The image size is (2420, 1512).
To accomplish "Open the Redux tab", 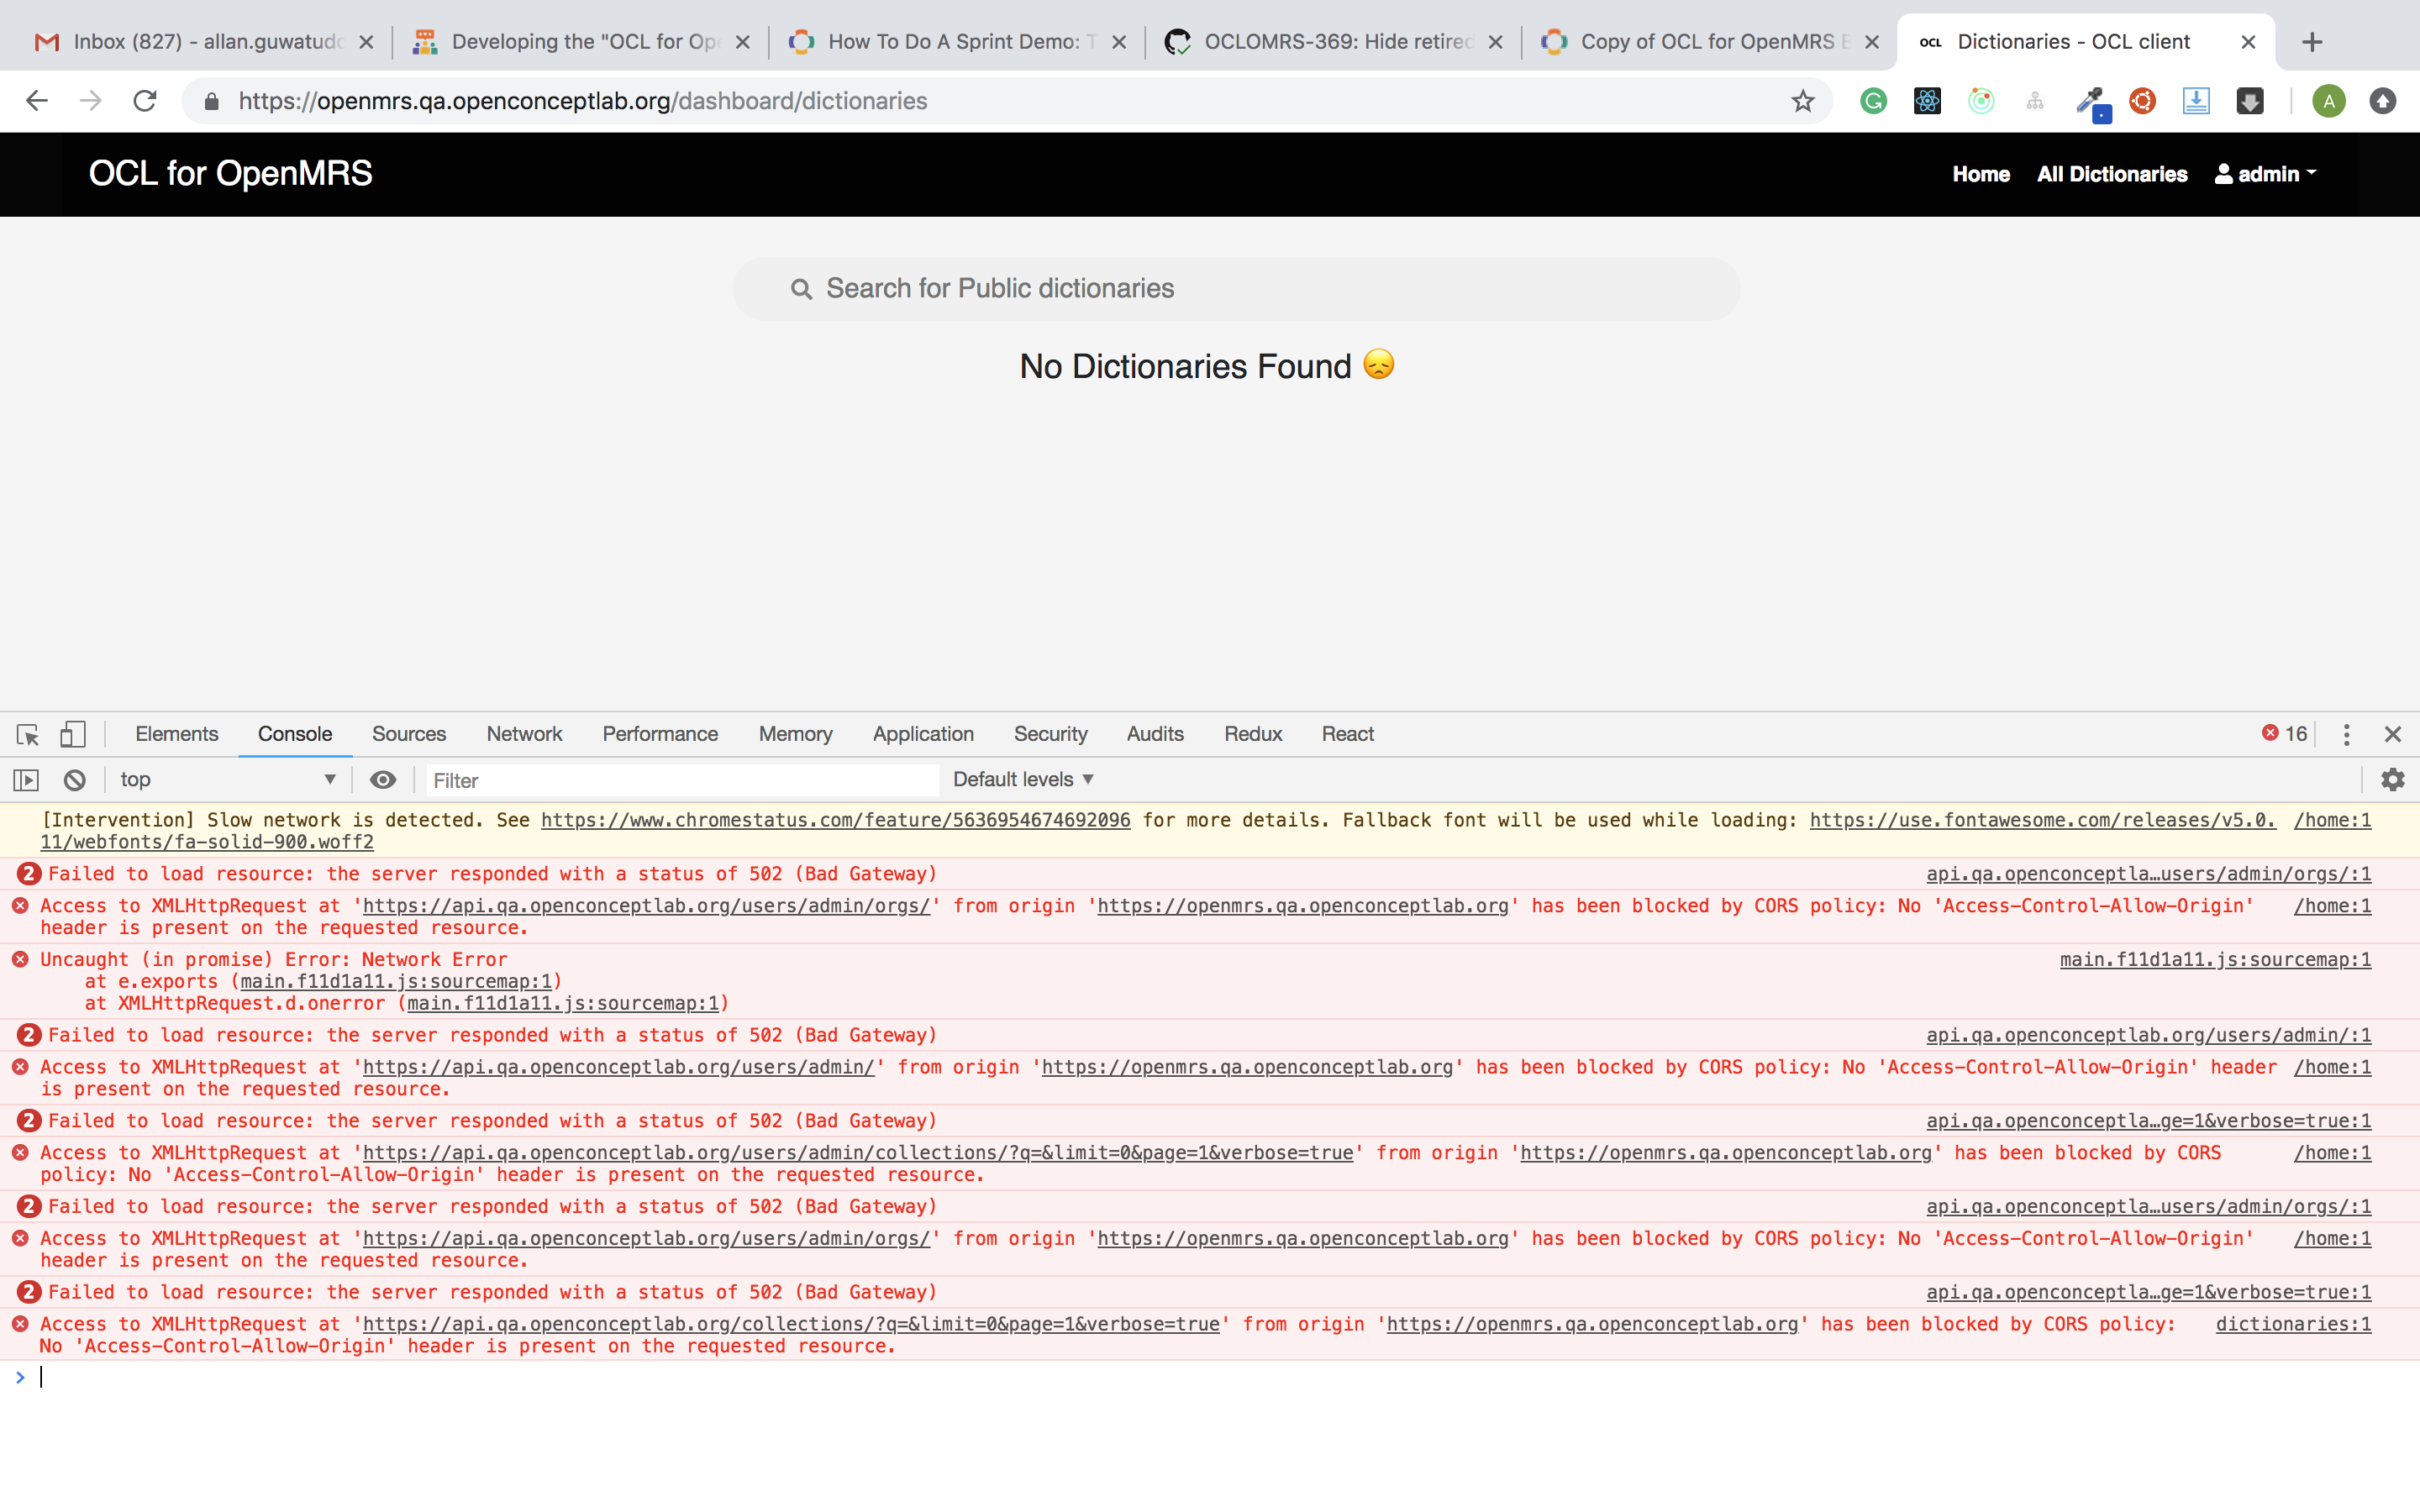I will pyautogui.click(x=1253, y=734).
